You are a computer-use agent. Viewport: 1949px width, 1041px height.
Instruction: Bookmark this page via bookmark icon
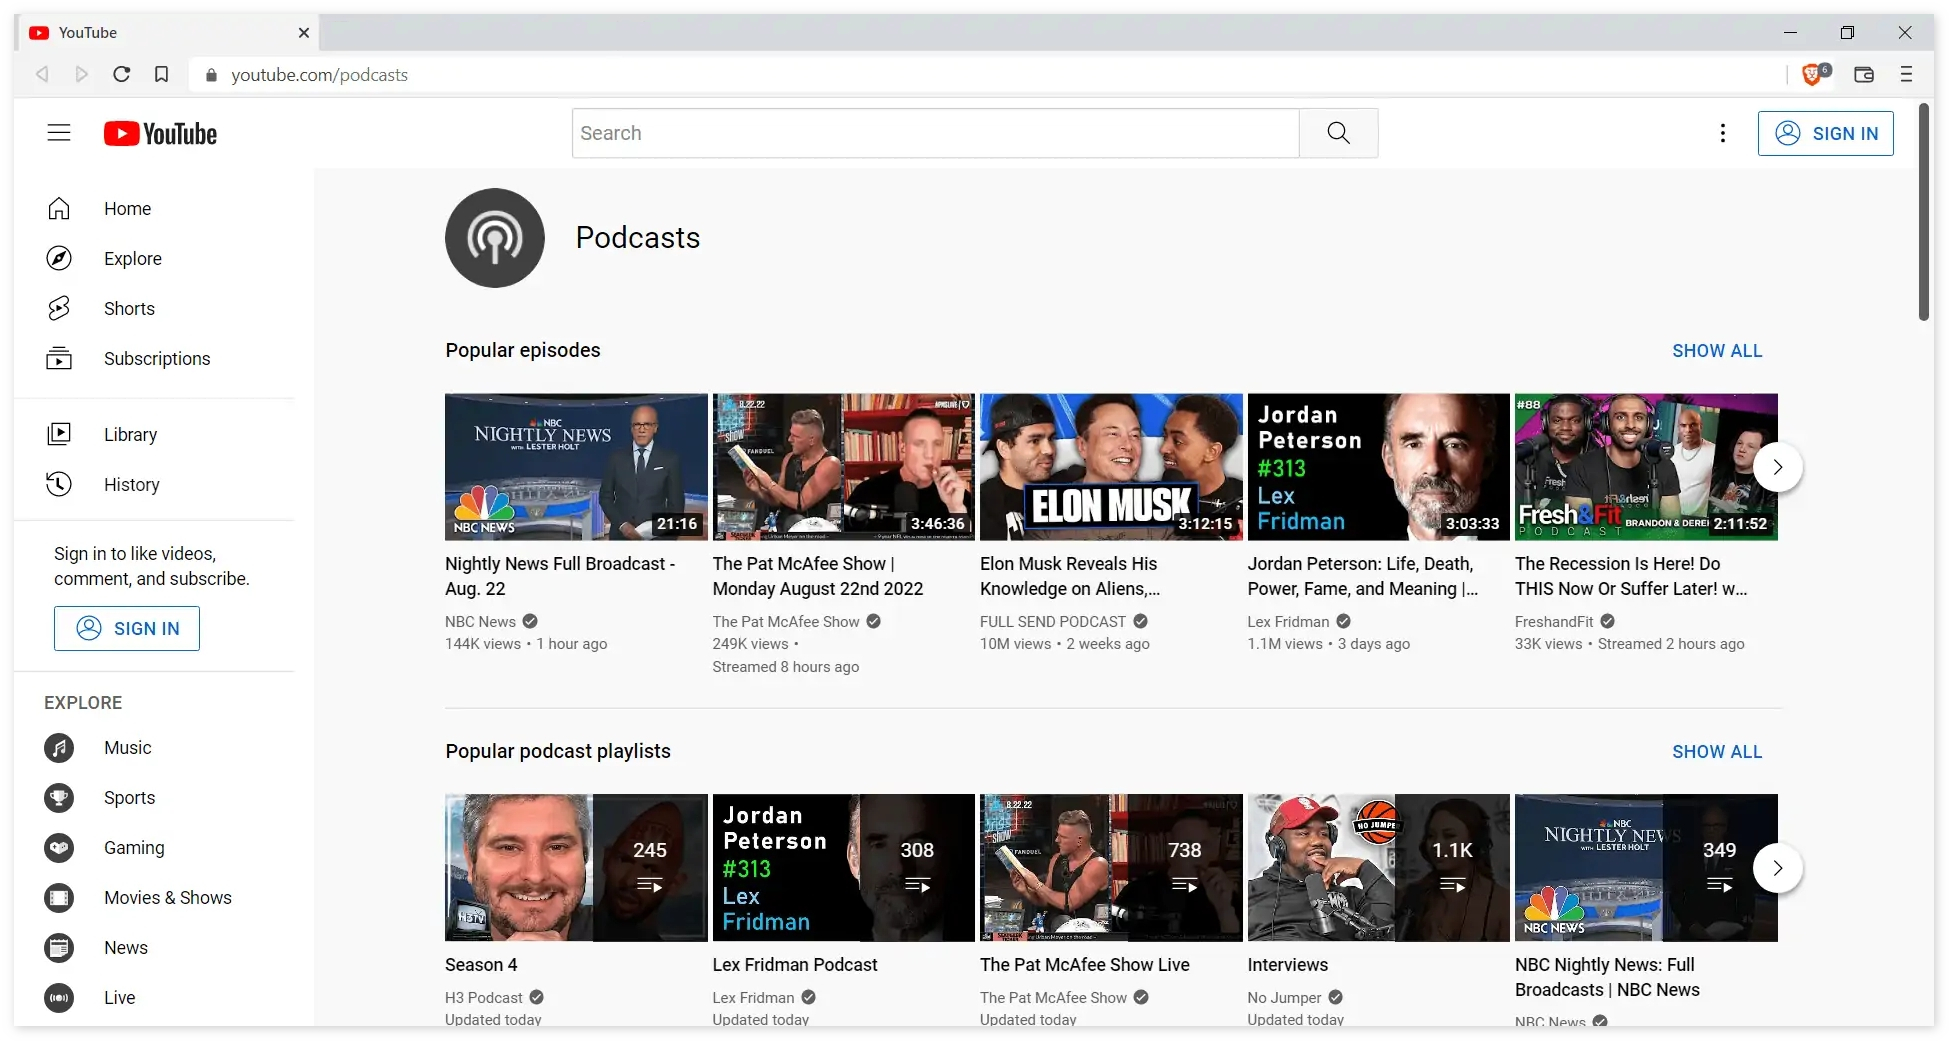tap(161, 75)
